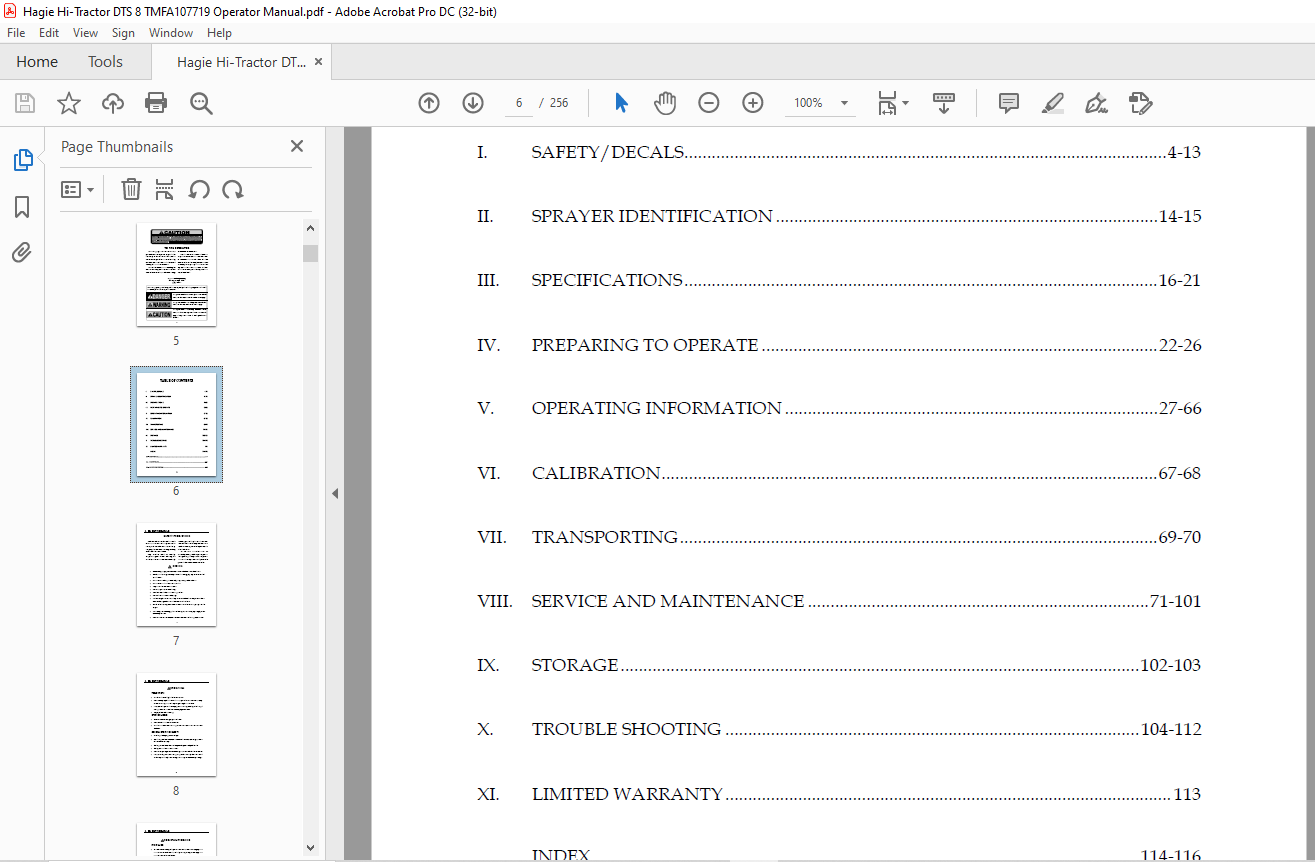Rotate page clockwise
This screenshot has width=1315, height=862.
pos(233,189)
